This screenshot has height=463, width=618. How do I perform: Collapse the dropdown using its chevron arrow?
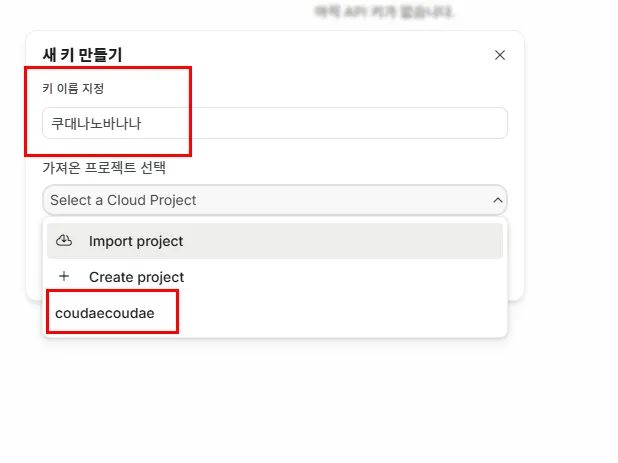[498, 200]
